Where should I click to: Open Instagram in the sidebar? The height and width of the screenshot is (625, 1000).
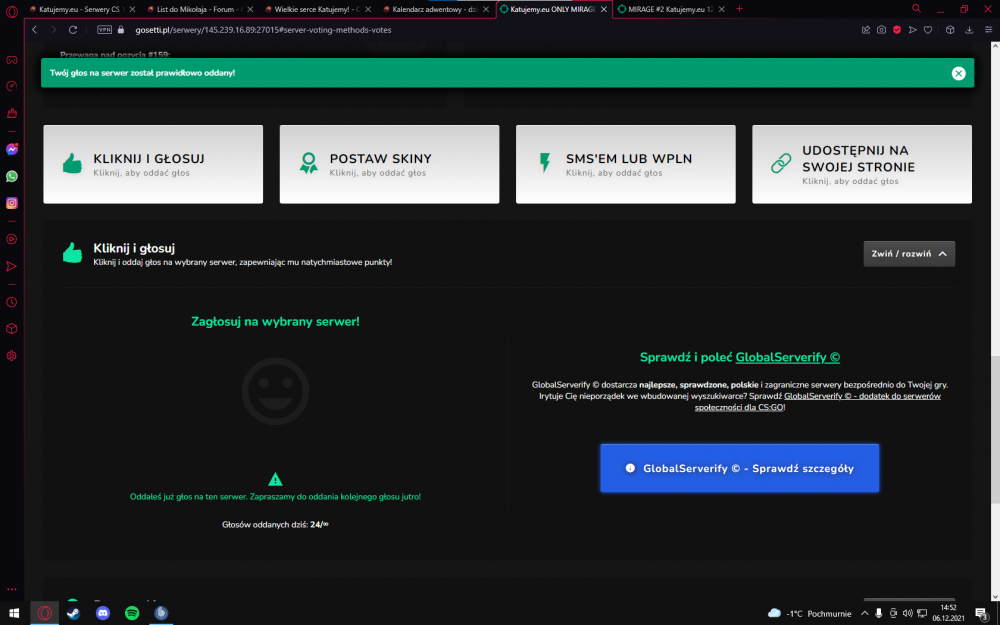(11, 203)
